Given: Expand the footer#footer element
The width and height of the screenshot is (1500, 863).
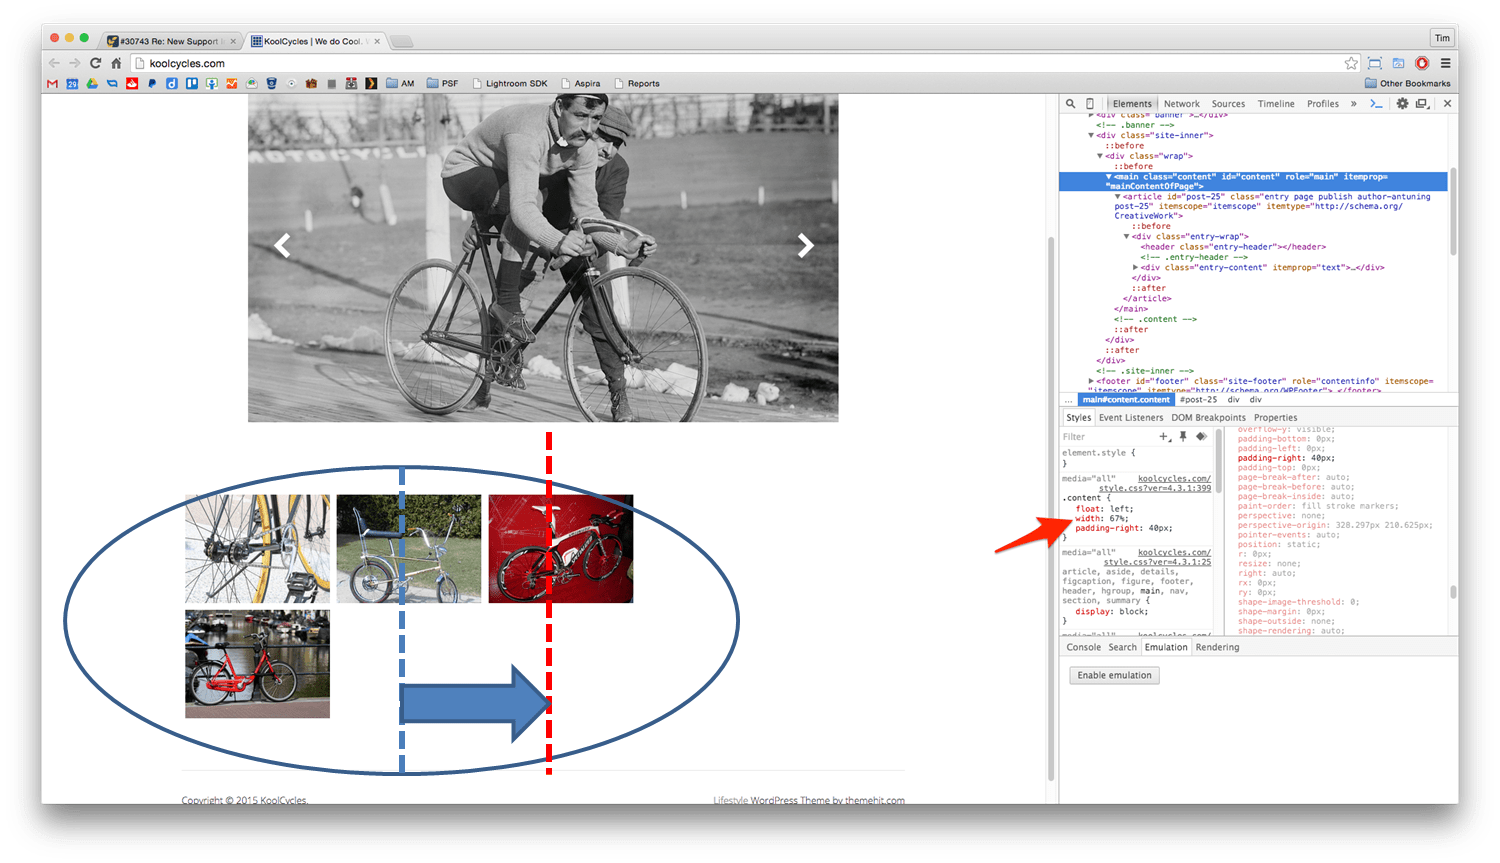Looking at the screenshot, I should 1091,380.
